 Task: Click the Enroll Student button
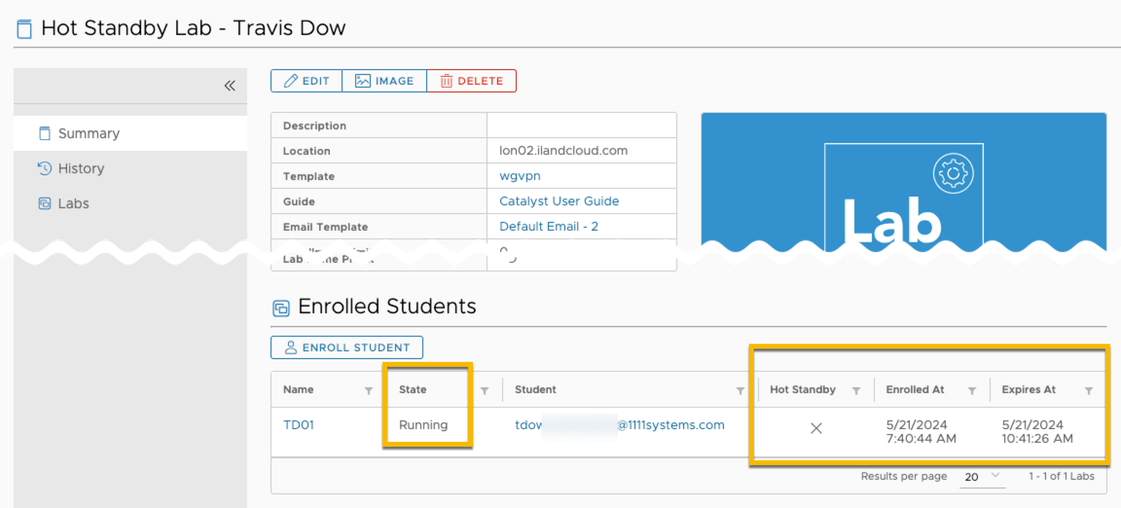click(347, 347)
